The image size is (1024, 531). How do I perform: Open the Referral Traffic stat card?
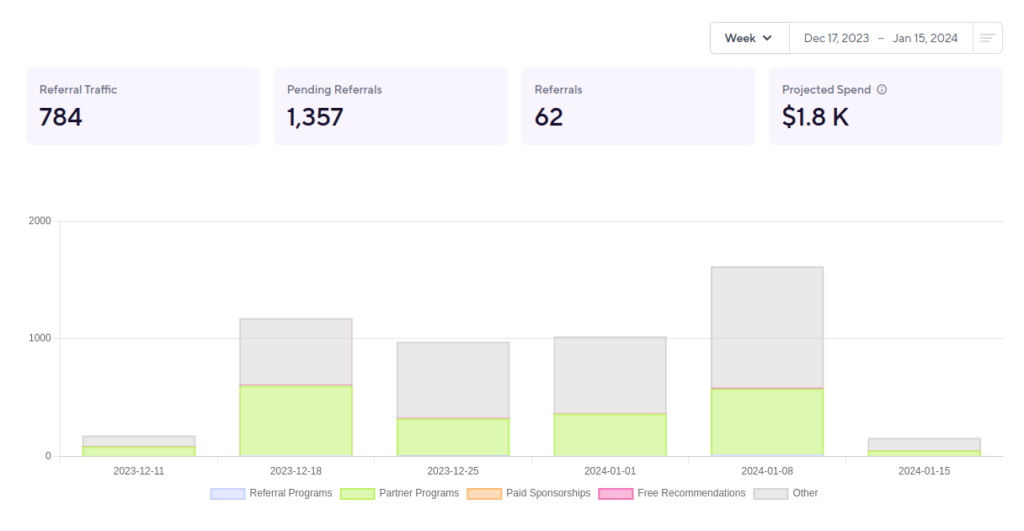(x=143, y=106)
